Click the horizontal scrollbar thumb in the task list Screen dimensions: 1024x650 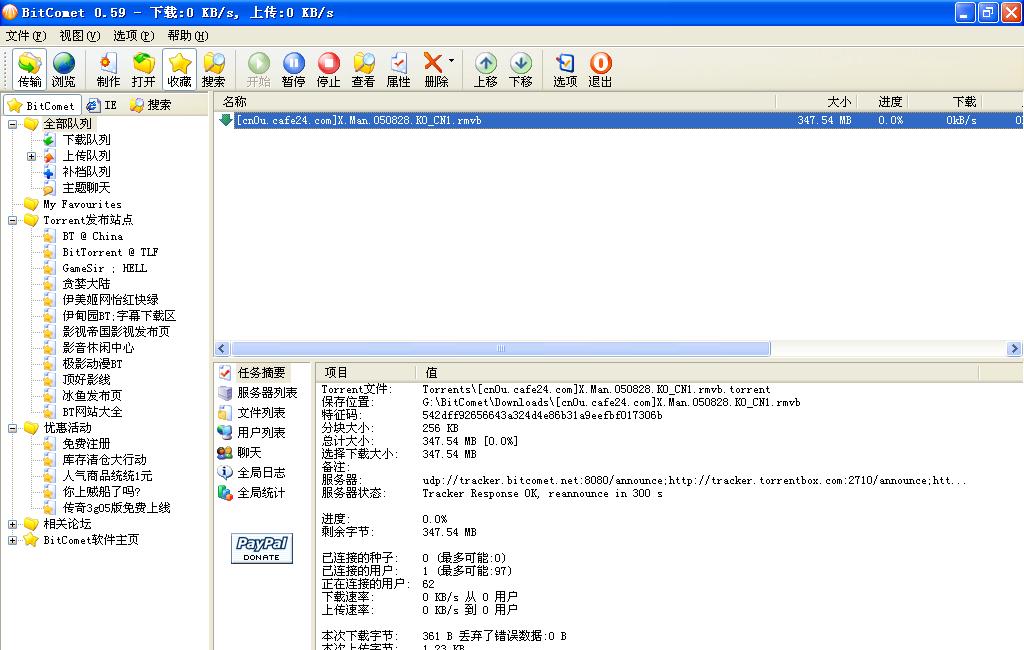coord(501,349)
